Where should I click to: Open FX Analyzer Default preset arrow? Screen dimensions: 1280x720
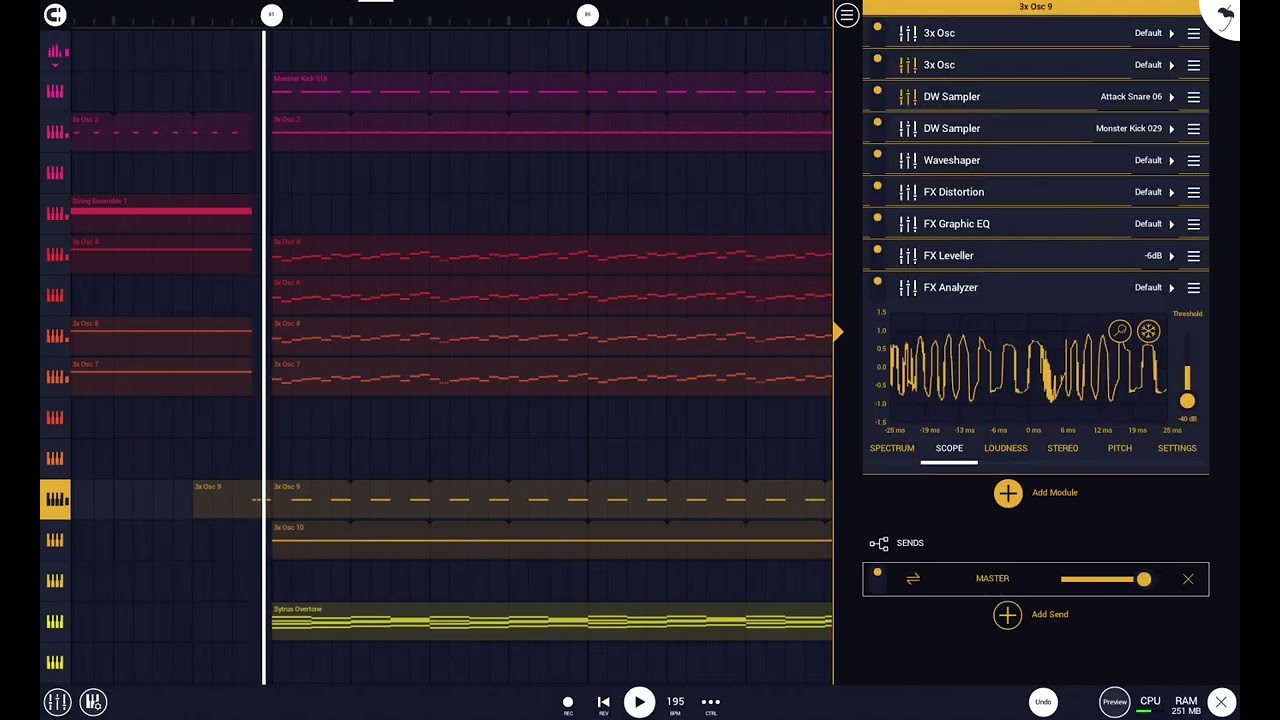(x=1172, y=288)
